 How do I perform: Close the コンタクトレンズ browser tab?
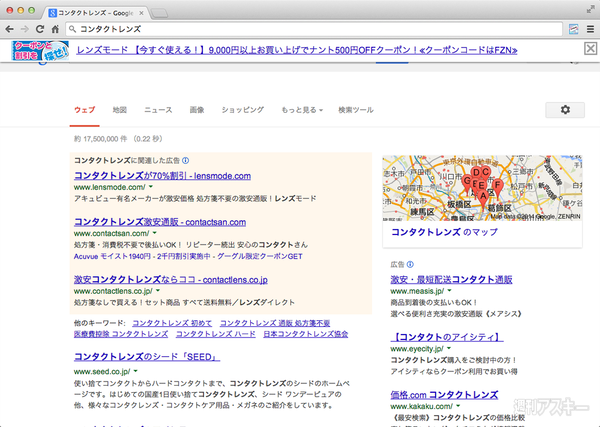point(141,13)
